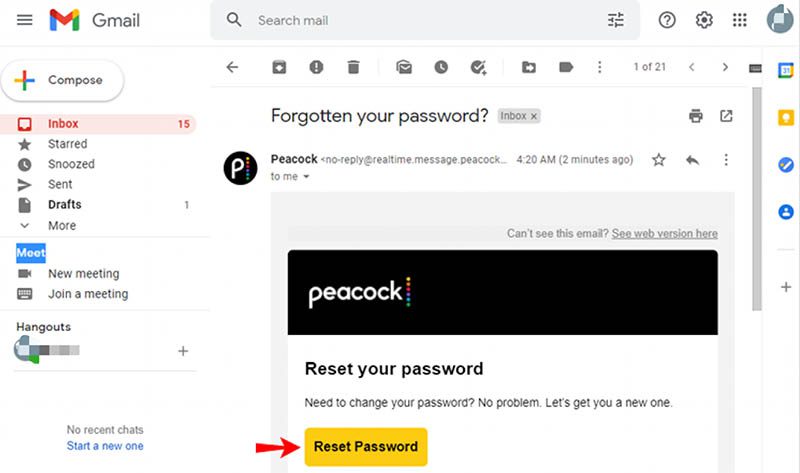Screen dimensions: 800x473
Task: Open the 'See web version here' link
Action: (x=664, y=233)
